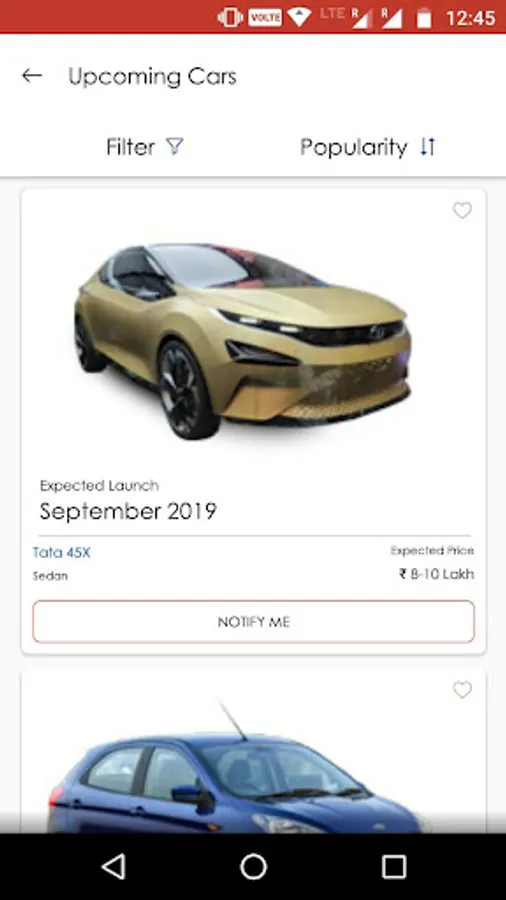Tap the Upcoming Cars page title
This screenshot has width=506, height=900.
click(152, 76)
